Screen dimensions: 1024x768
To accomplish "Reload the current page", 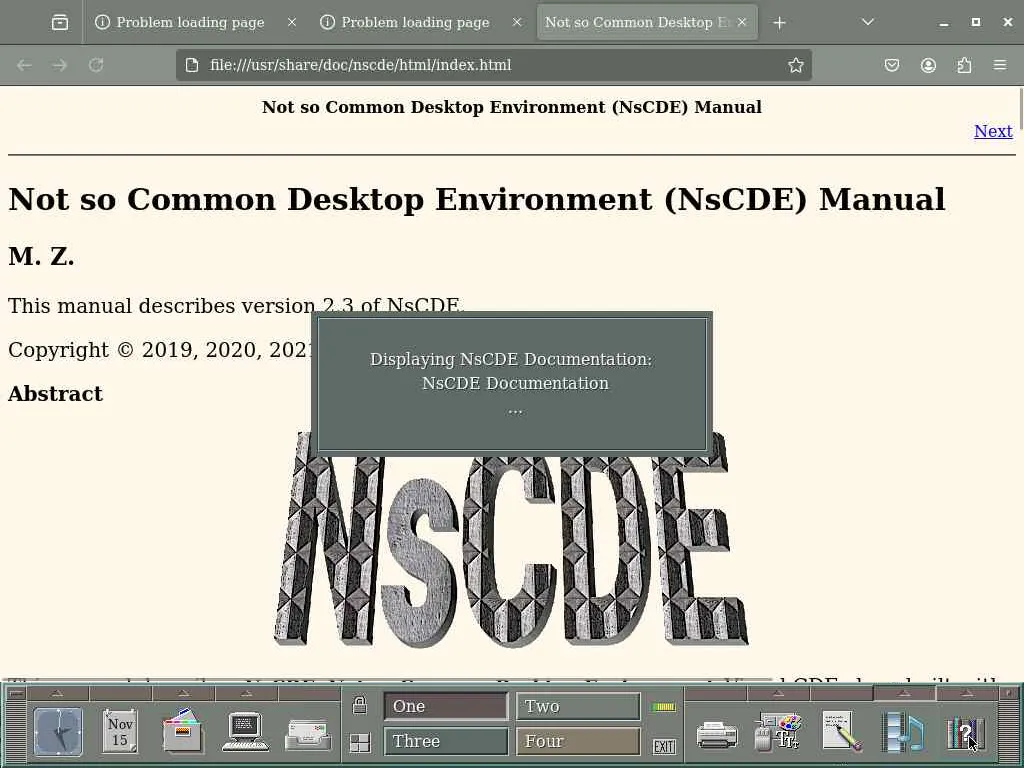I will (96, 65).
